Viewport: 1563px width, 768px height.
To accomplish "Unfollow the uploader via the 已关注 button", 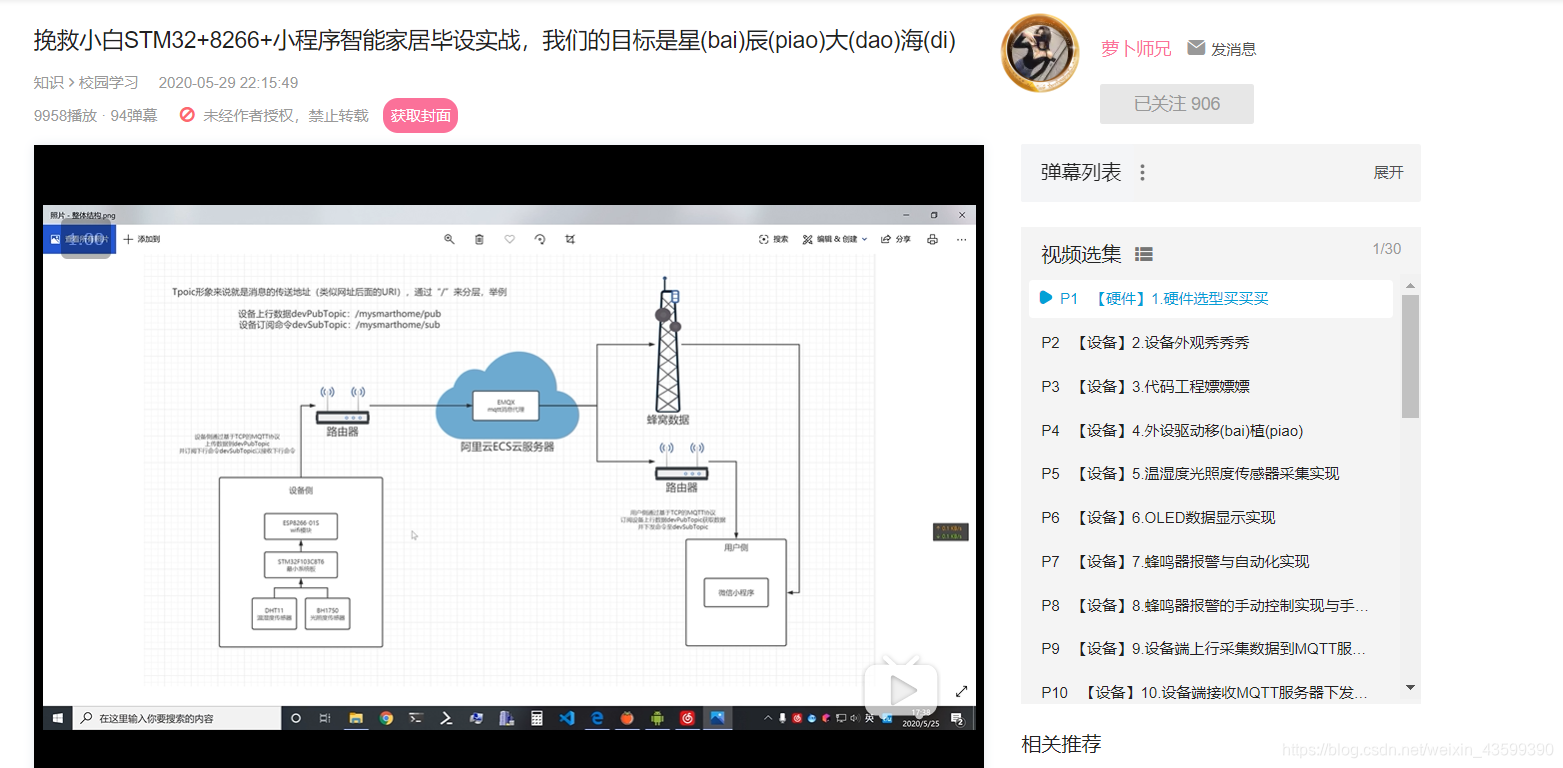I will click(x=1176, y=103).
